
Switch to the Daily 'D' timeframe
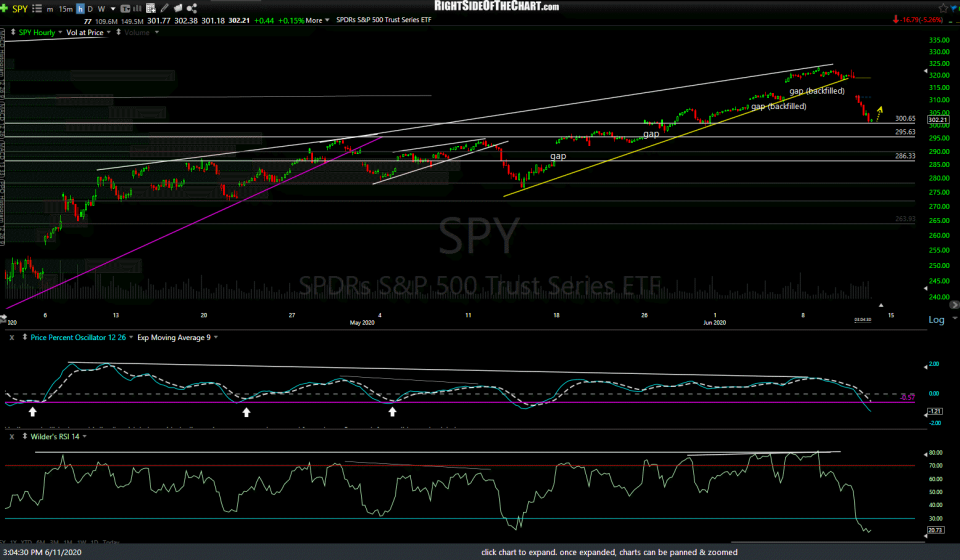click(x=90, y=9)
